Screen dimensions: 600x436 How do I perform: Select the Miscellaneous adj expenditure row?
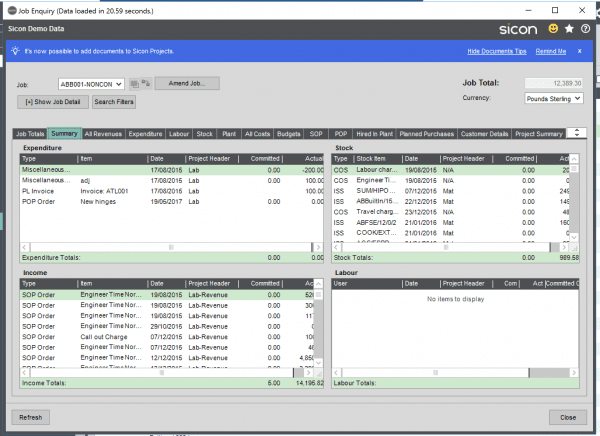[172, 180]
